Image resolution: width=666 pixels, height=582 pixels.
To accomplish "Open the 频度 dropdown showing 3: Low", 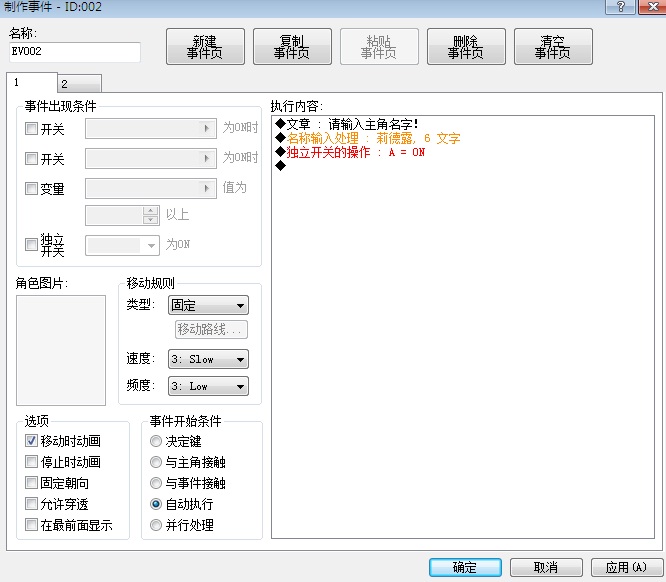I will click(x=209, y=386).
